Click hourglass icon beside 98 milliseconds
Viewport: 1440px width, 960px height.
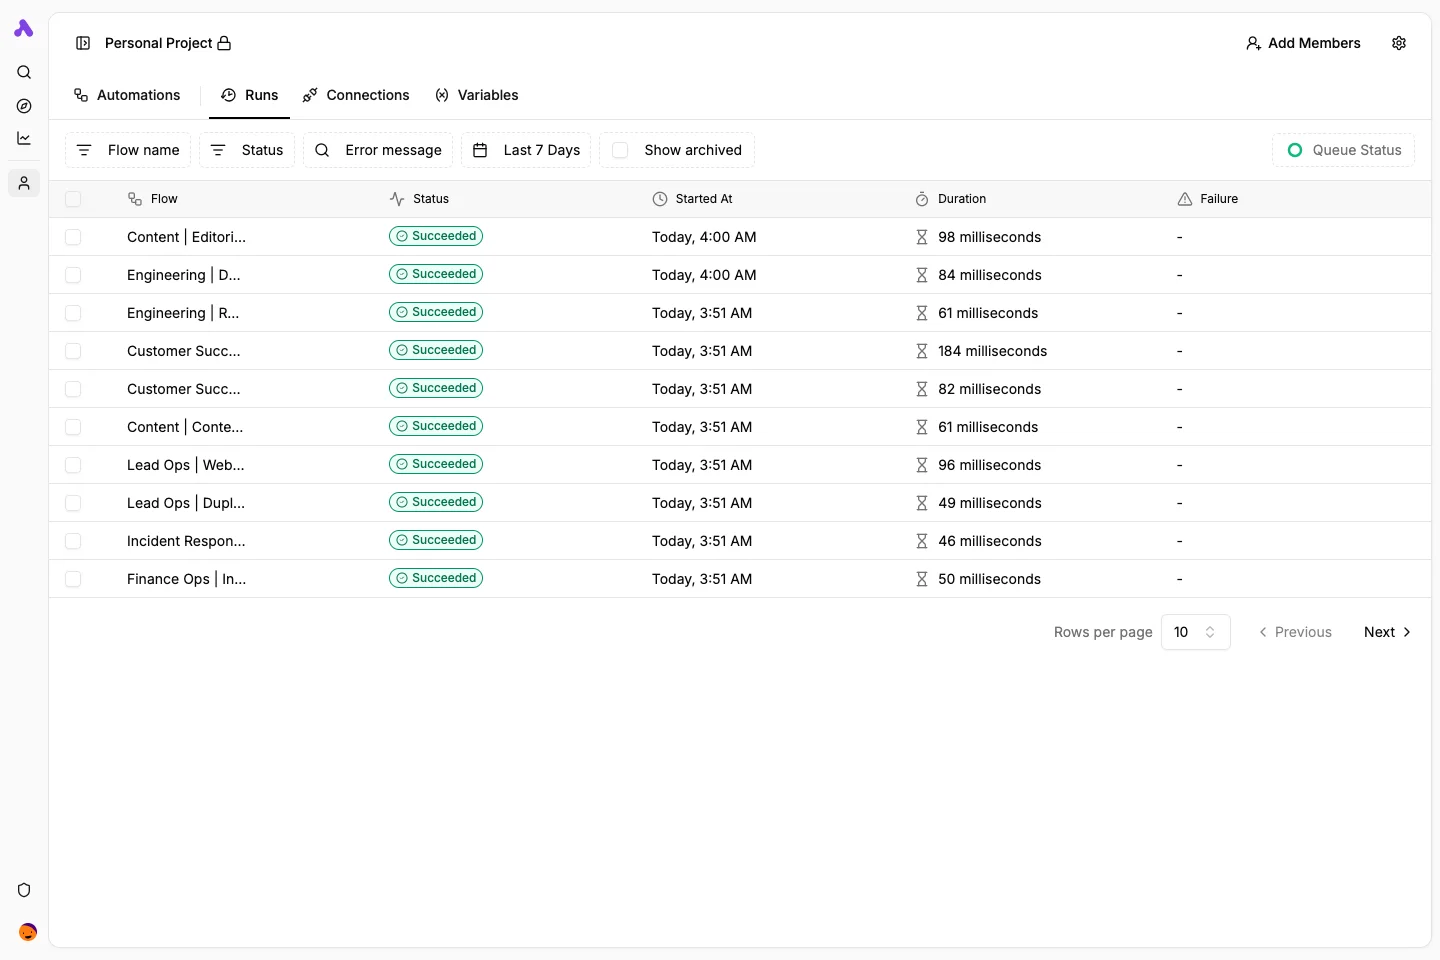pos(922,237)
